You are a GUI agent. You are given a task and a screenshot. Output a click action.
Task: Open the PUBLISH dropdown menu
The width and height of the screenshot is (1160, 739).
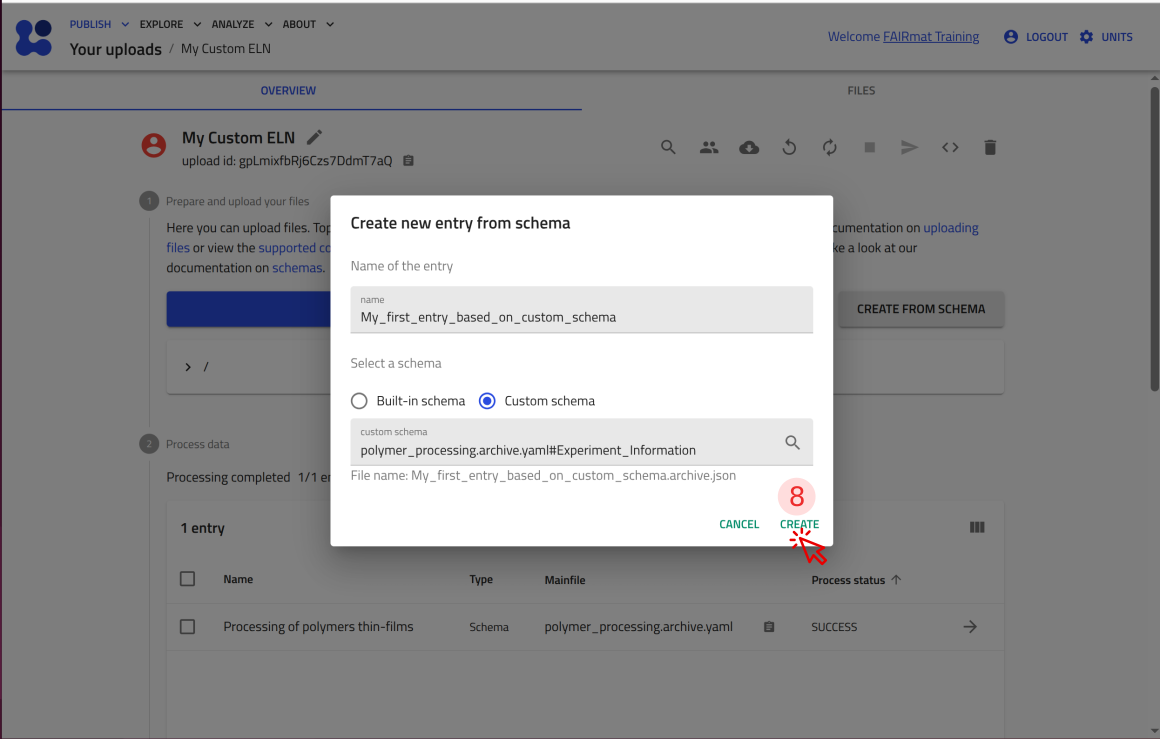pos(99,24)
